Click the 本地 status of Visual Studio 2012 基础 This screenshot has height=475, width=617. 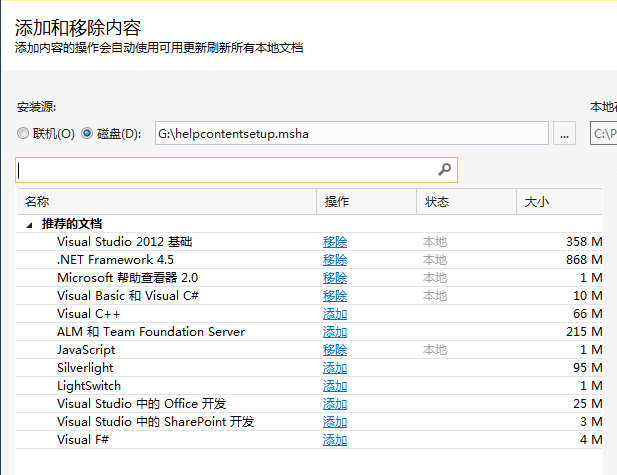[435, 242]
